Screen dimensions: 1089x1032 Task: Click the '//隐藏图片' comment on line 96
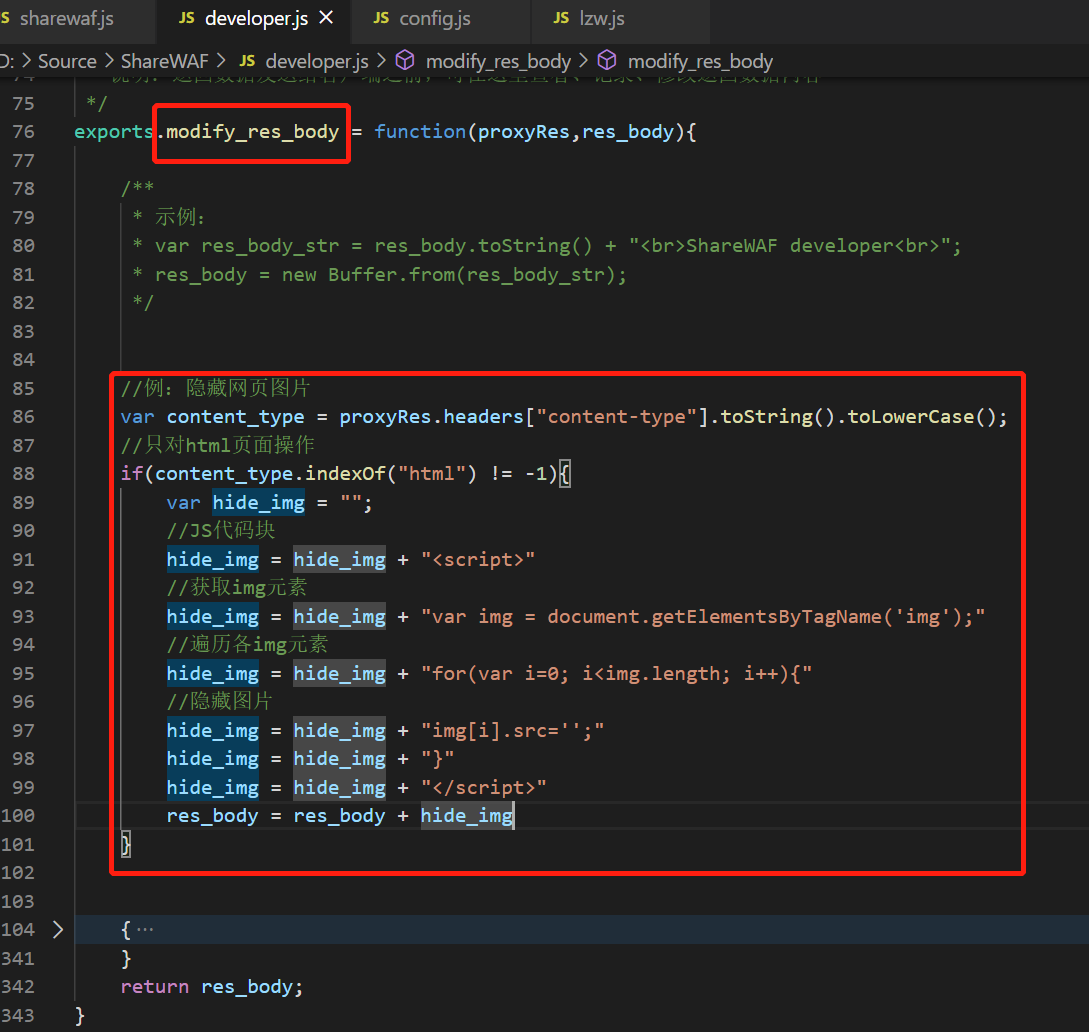219,701
